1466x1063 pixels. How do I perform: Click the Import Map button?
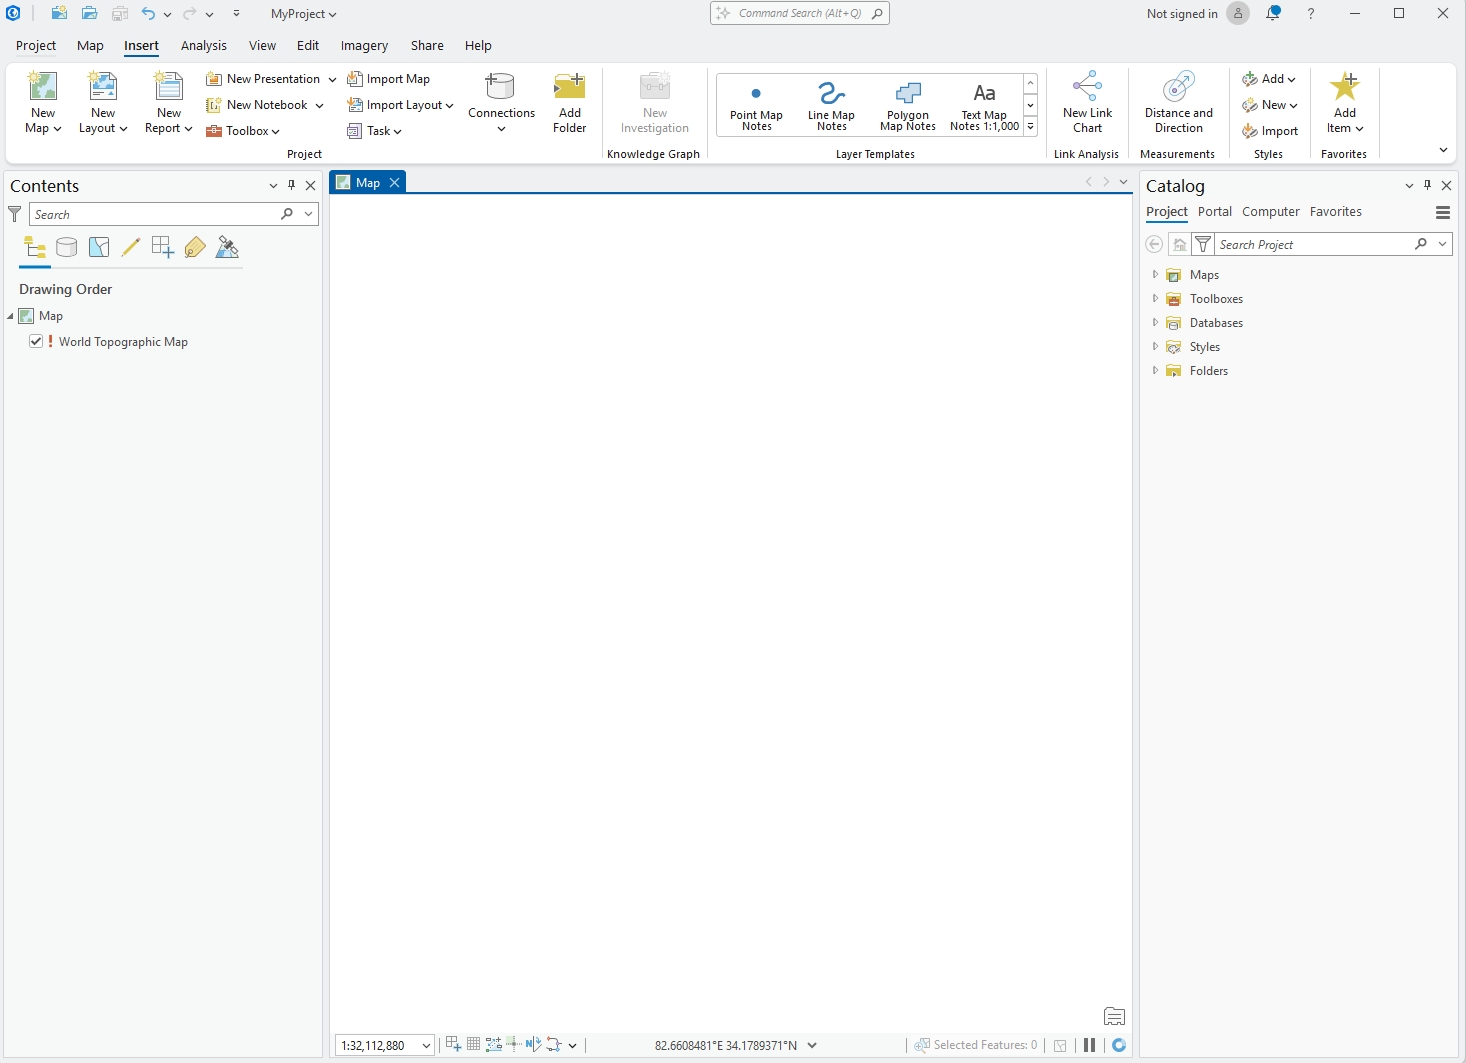pos(389,79)
